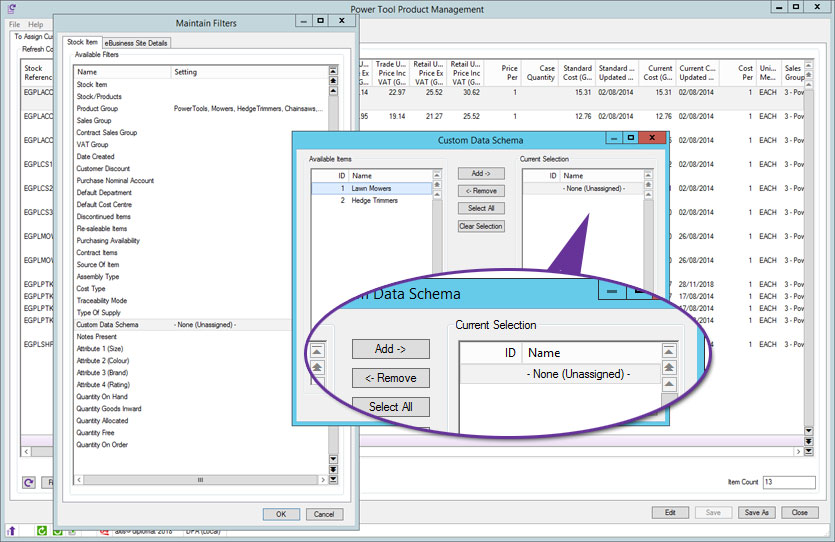This screenshot has width=835, height=542.
Task: Jump to bottom of main product grid
Action: click(808, 451)
